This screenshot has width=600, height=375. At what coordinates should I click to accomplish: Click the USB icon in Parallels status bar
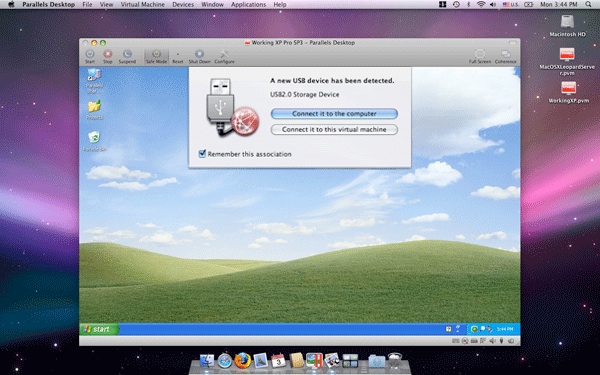tap(501, 341)
